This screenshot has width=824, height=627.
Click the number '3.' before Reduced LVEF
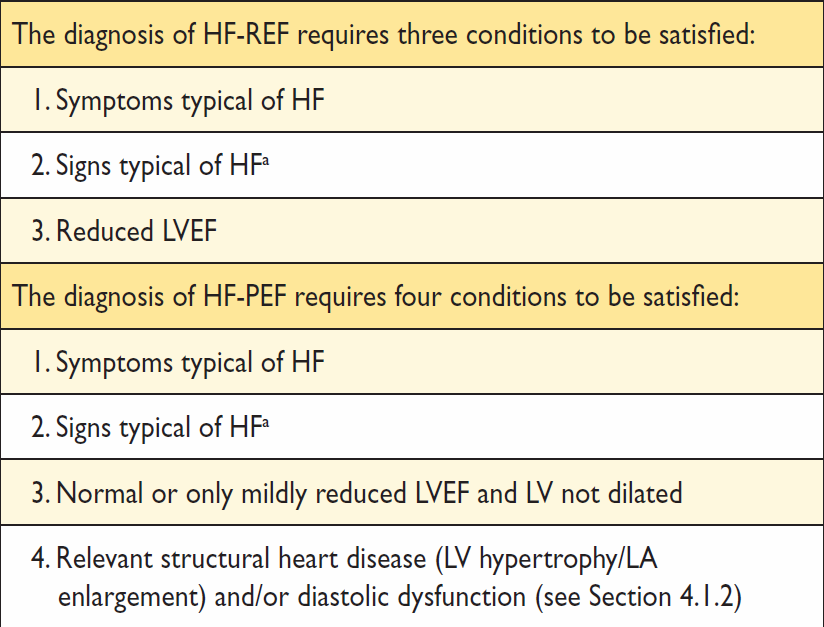click(x=41, y=231)
